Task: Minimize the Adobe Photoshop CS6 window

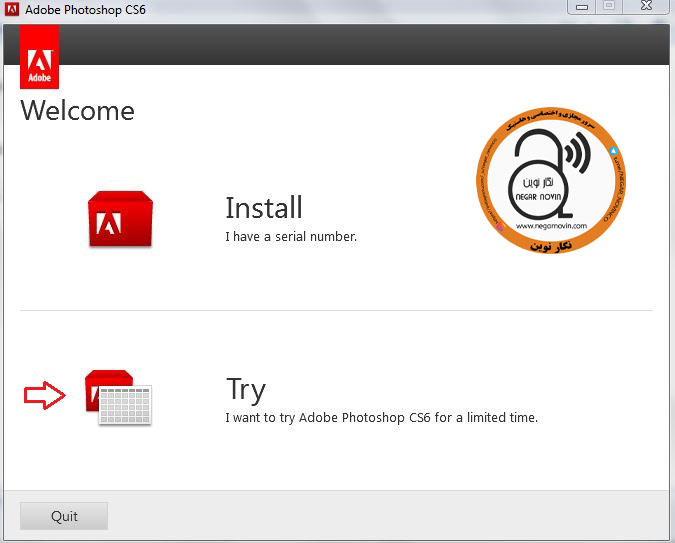Action: click(x=582, y=7)
